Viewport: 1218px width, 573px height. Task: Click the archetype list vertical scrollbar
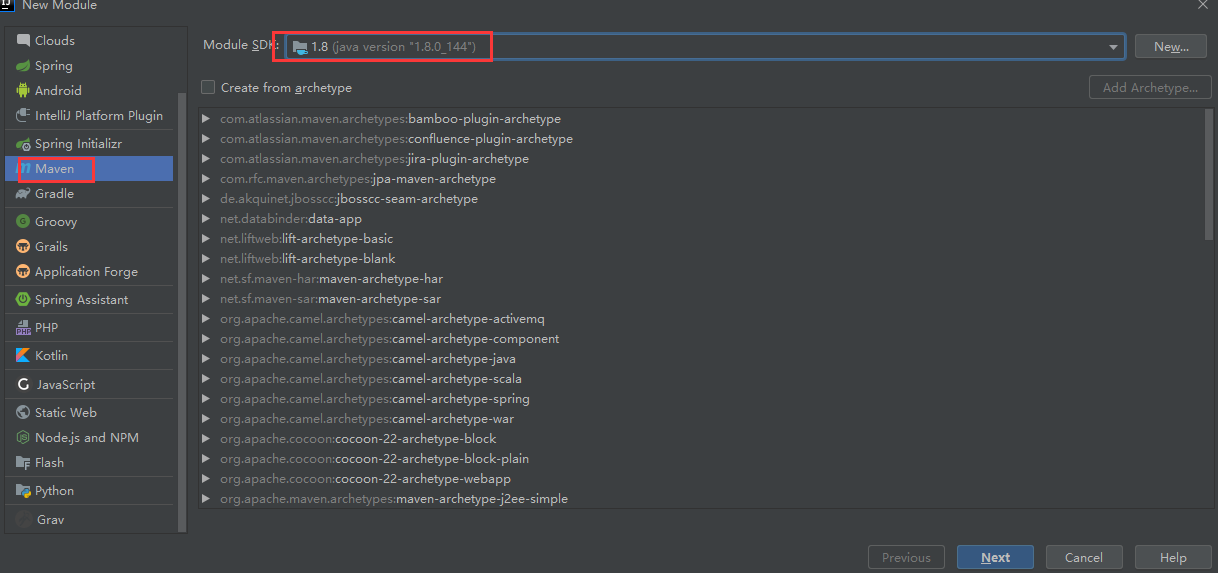[1209, 175]
